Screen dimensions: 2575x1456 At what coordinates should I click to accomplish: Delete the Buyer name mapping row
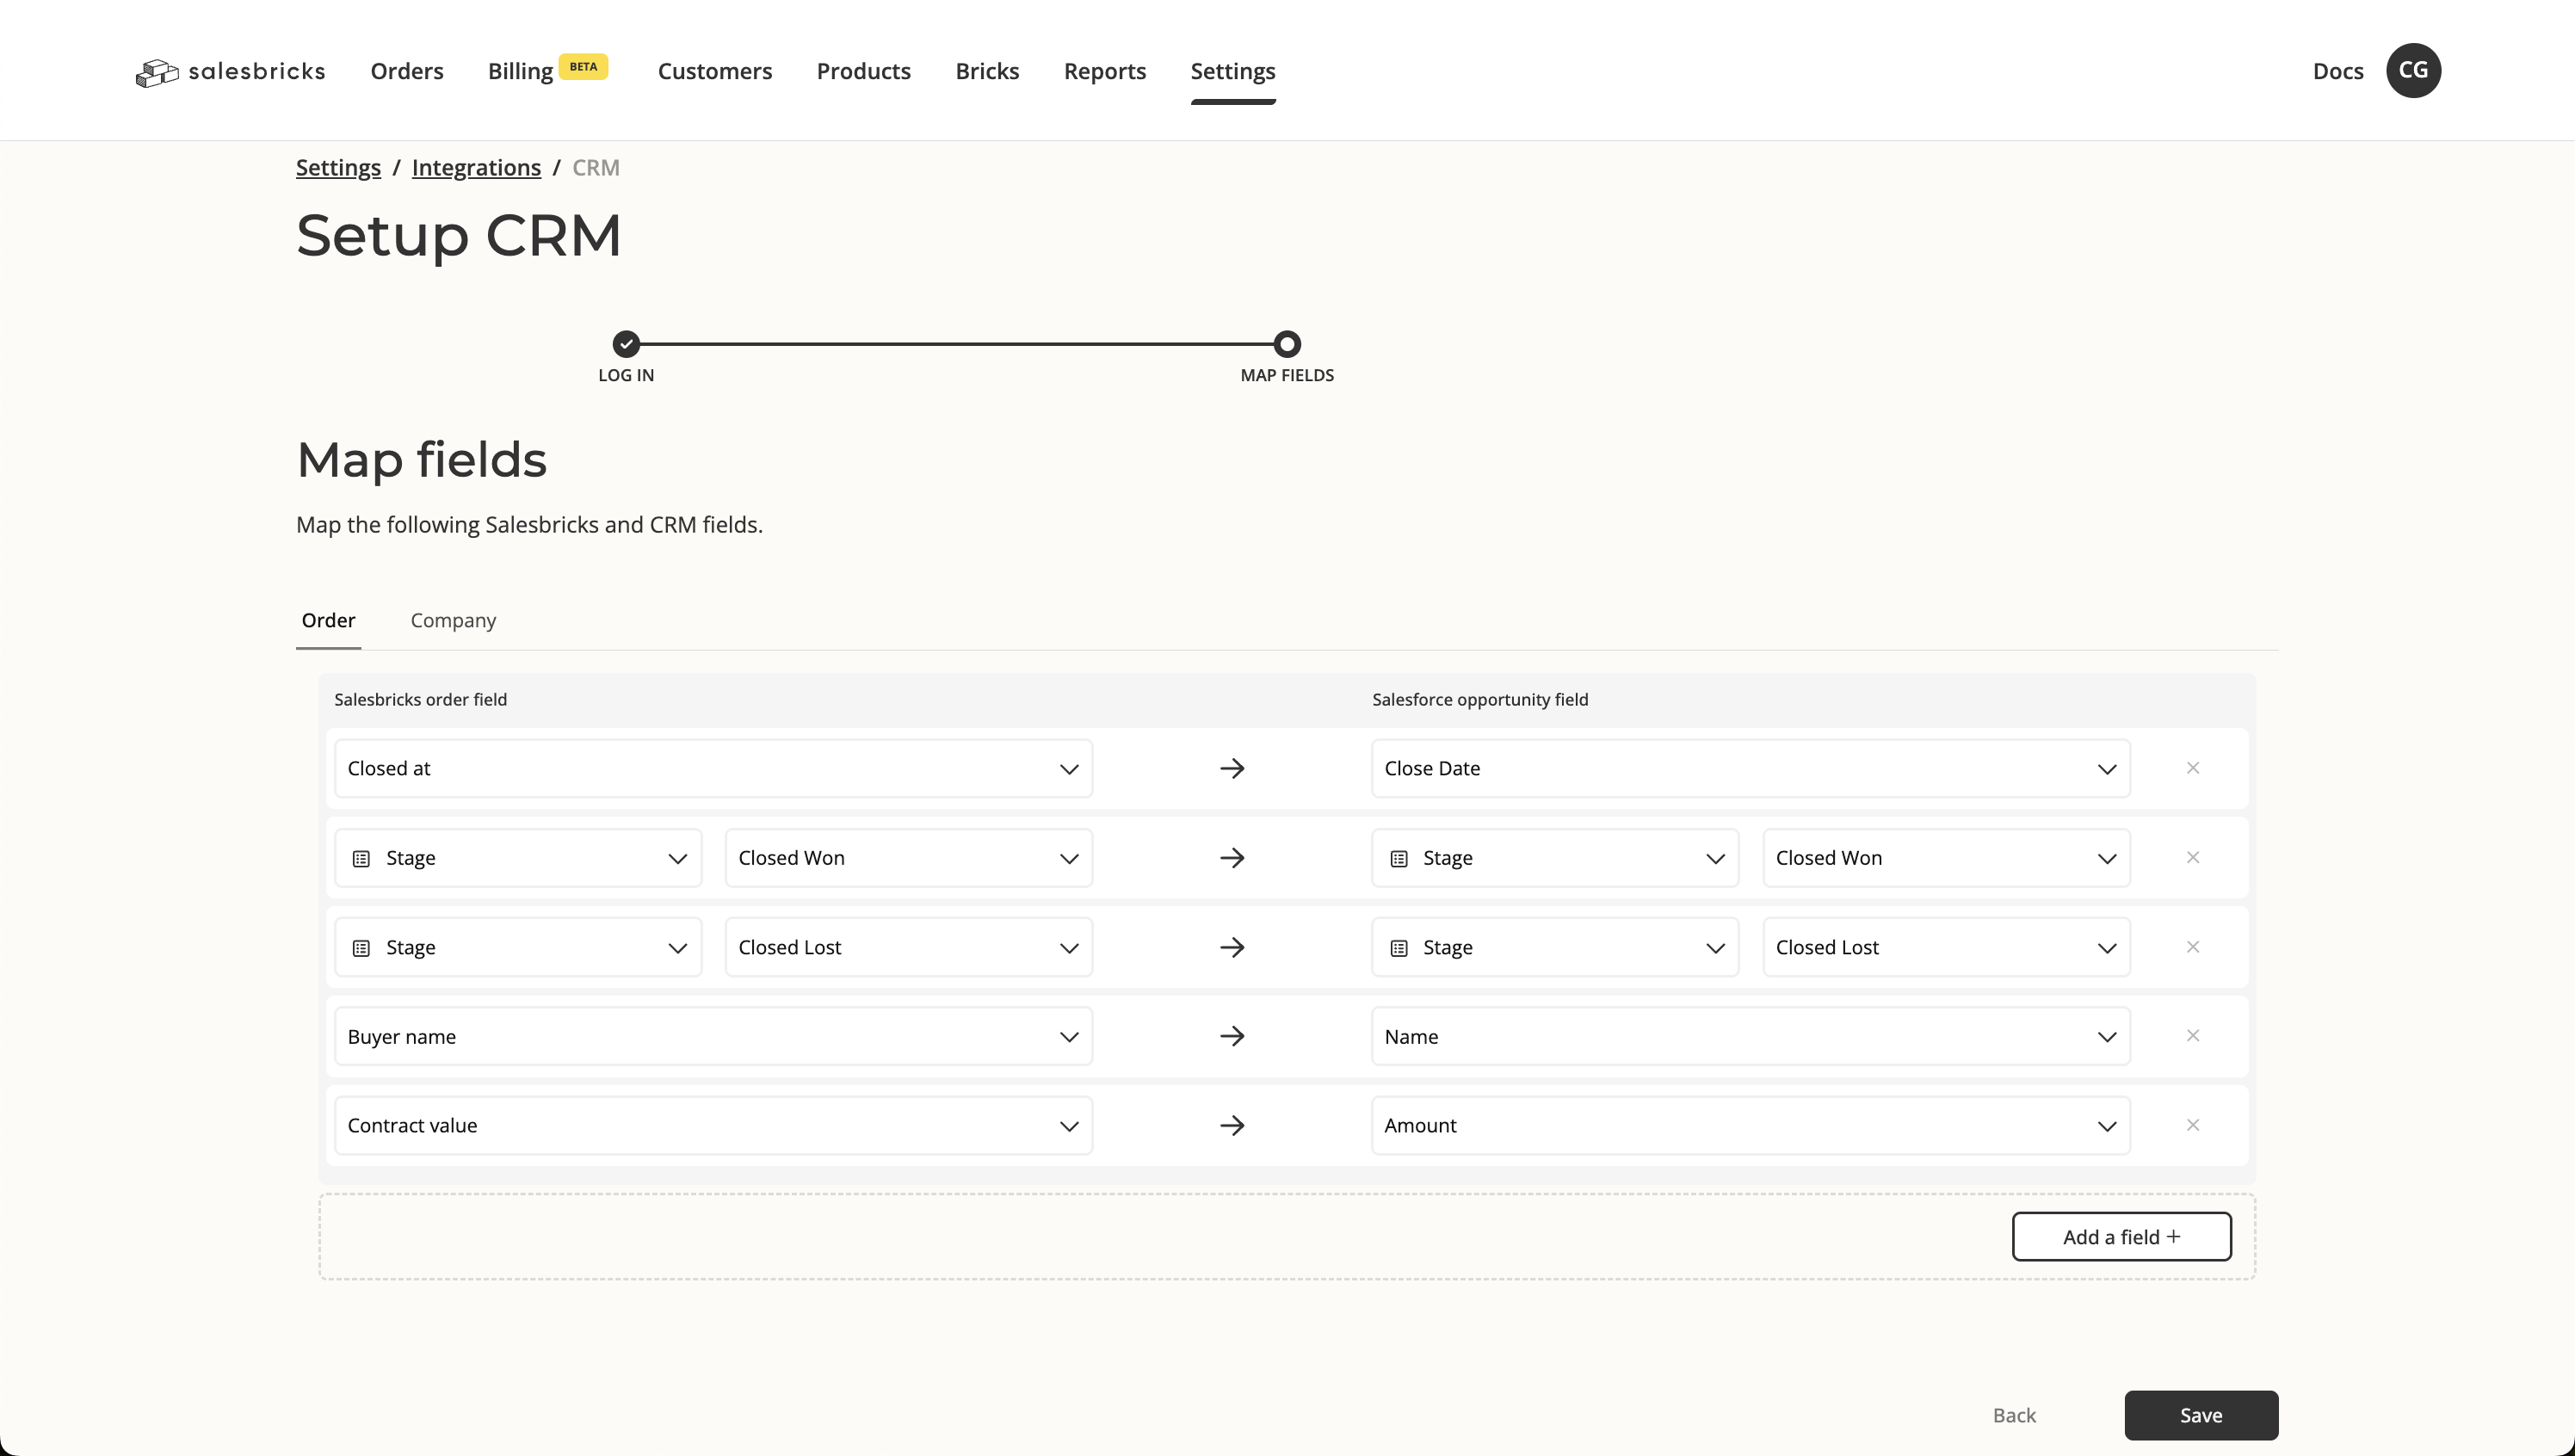click(2192, 1035)
